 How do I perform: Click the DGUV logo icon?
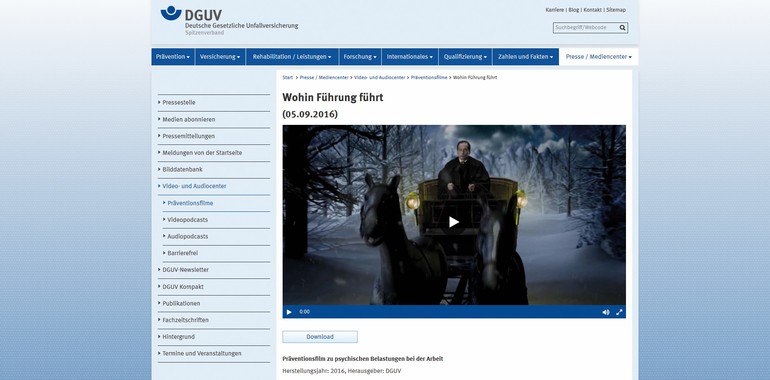click(x=171, y=13)
